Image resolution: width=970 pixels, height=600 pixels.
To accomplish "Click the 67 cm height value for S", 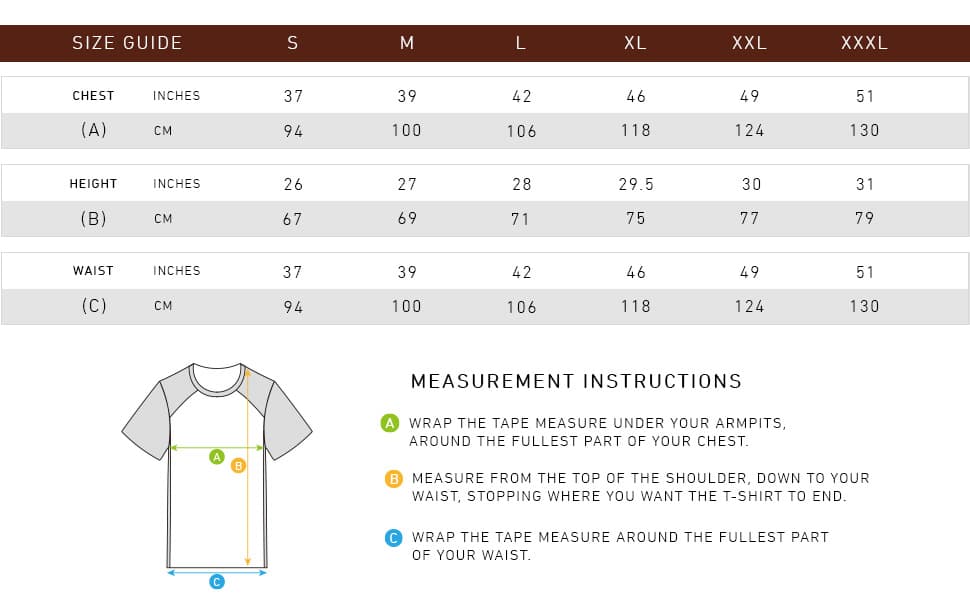I will pos(292,219).
